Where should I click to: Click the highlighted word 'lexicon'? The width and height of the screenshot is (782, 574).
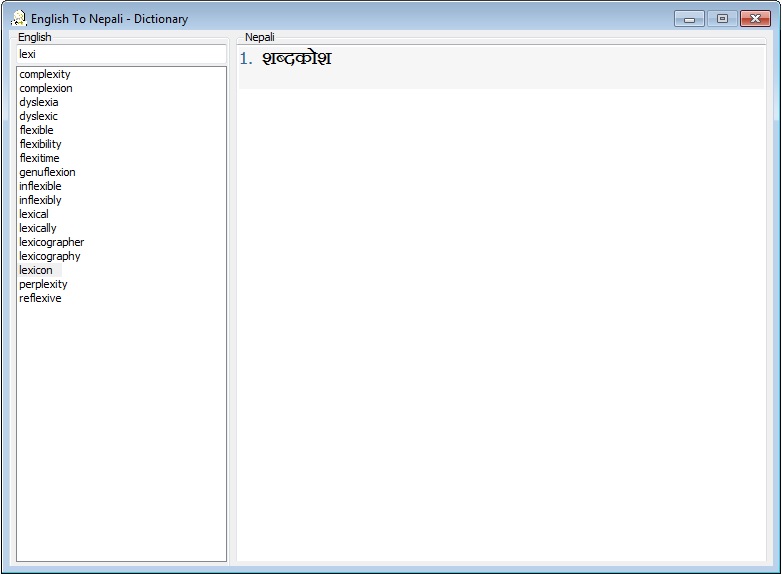pos(36,270)
